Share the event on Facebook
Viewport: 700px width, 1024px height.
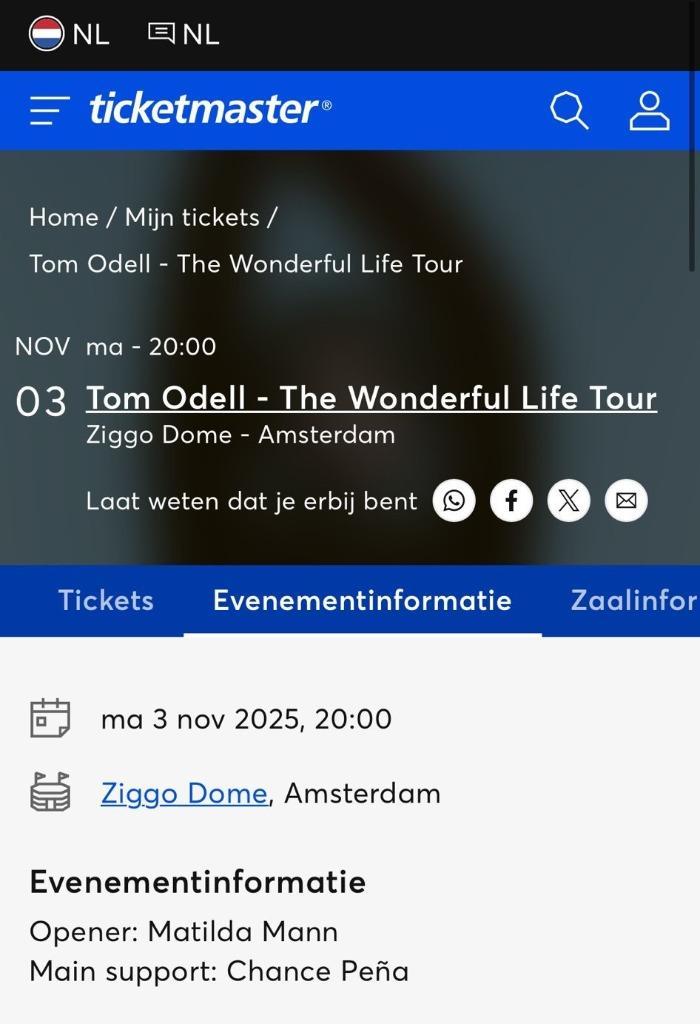511,500
